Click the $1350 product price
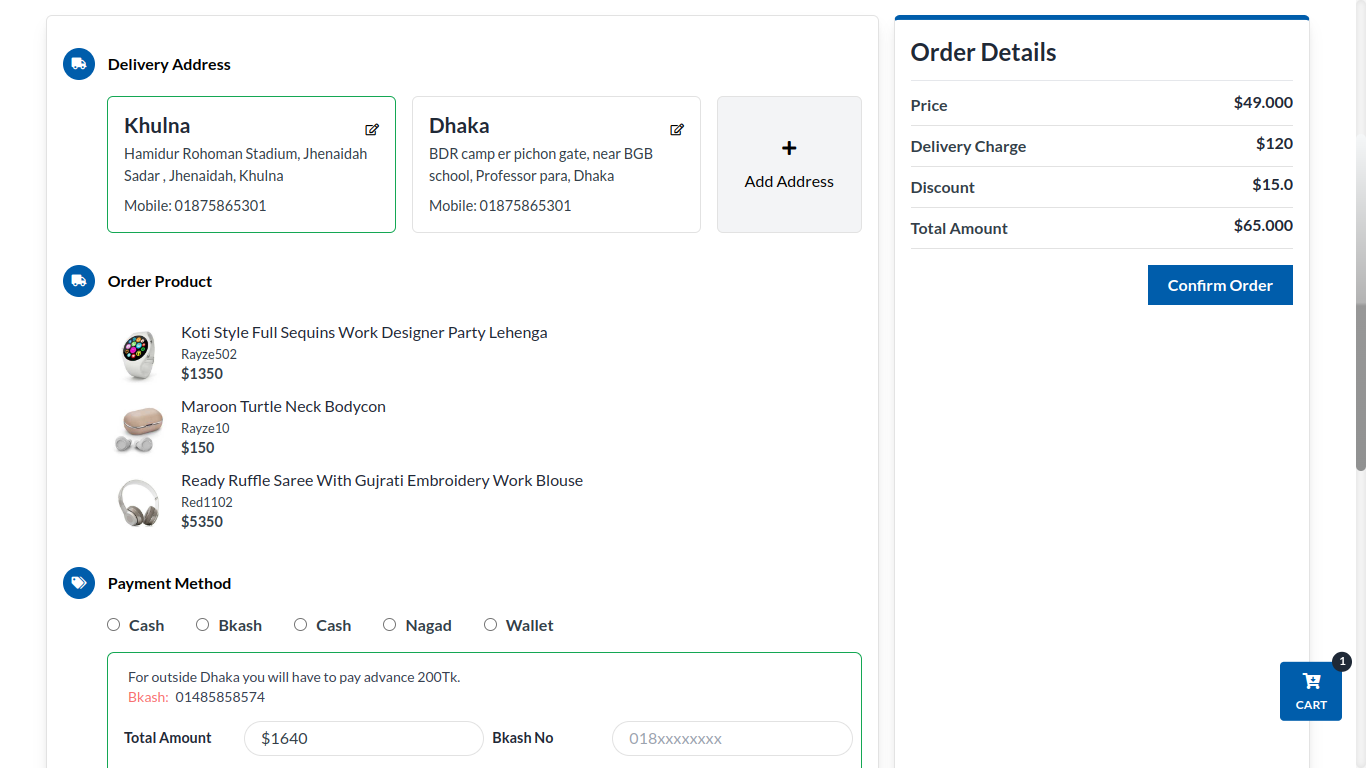The height and width of the screenshot is (768, 1366). pyautogui.click(x=202, y=374)
